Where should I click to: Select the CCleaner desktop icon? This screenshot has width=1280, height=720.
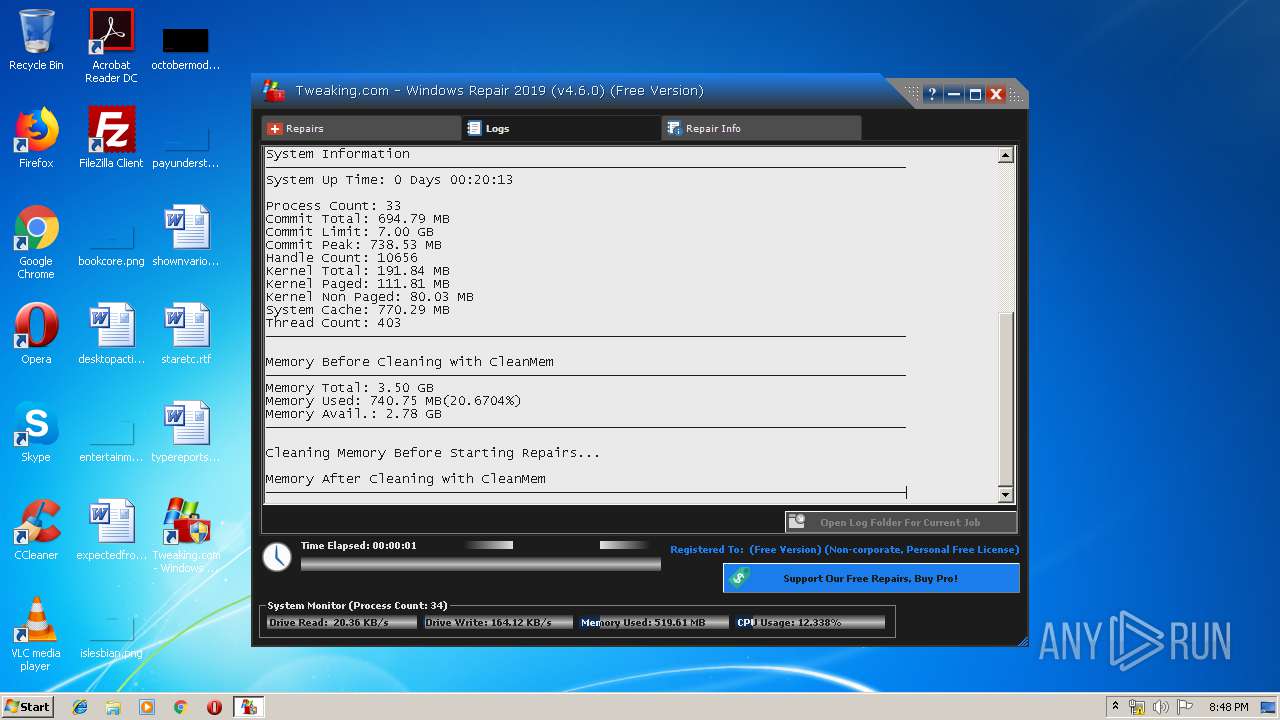[36, 530]
